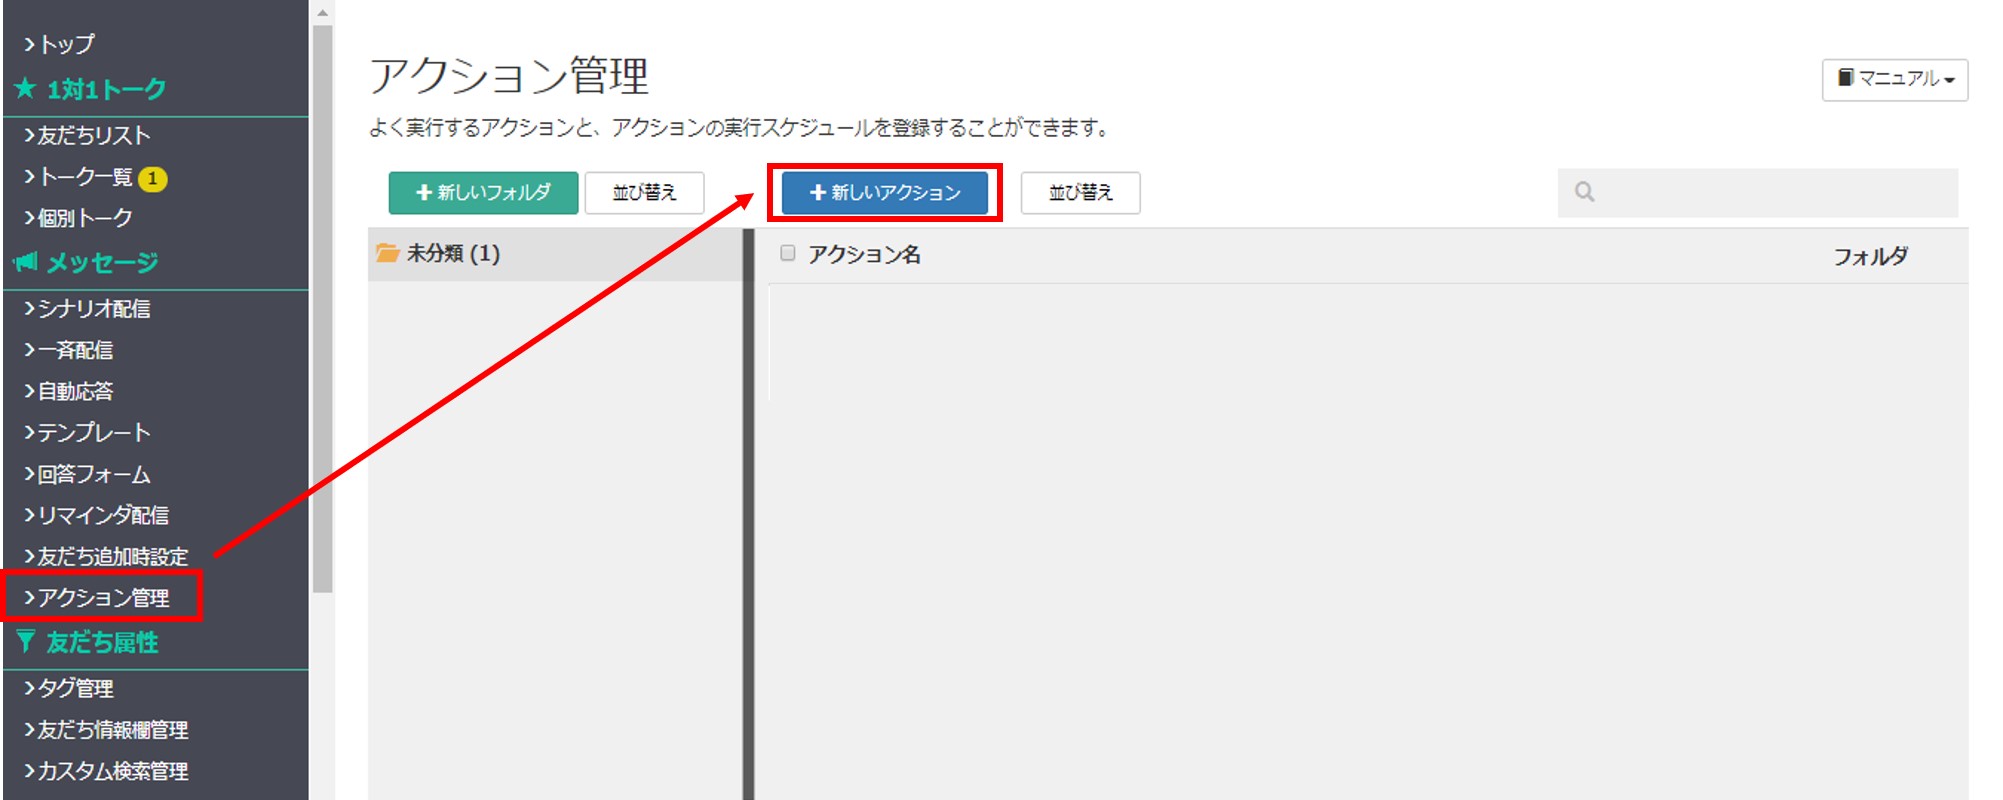Click the book icon in マニュアル button
The image size is (2003, 800).
1846,77
